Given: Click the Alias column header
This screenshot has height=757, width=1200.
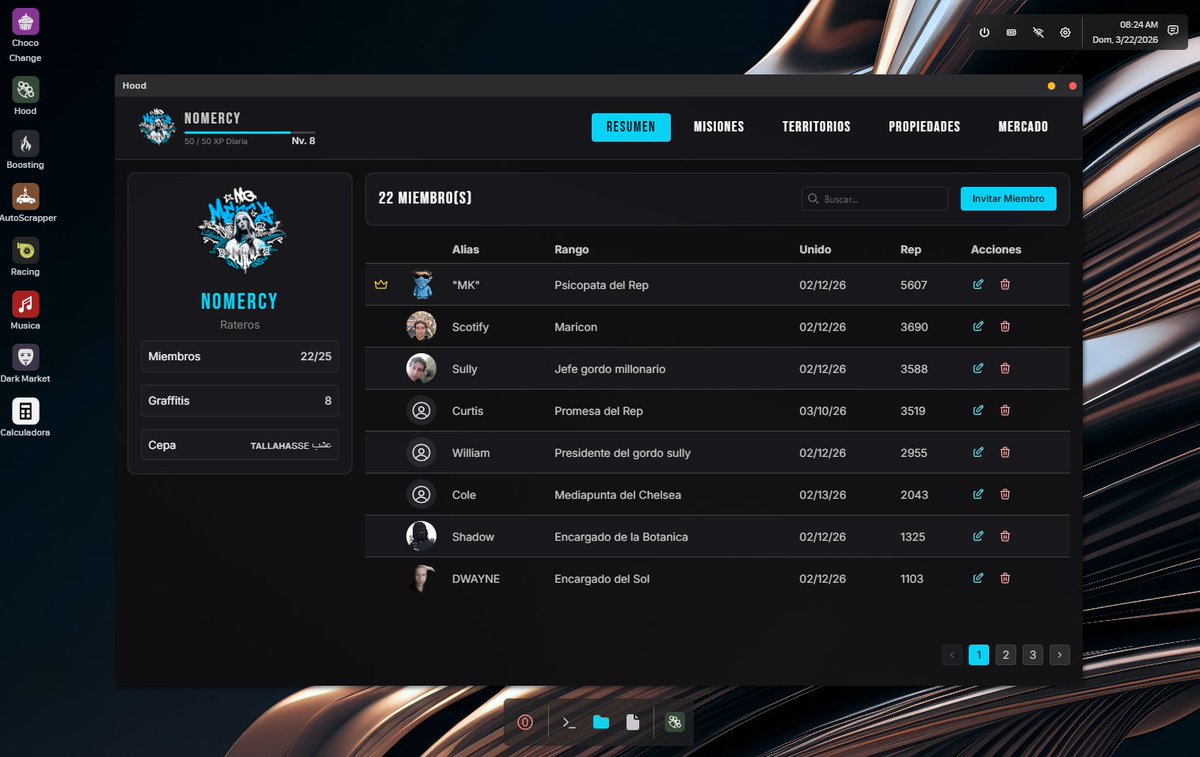Looking at the screenshot, I should (x=466, y=250).
